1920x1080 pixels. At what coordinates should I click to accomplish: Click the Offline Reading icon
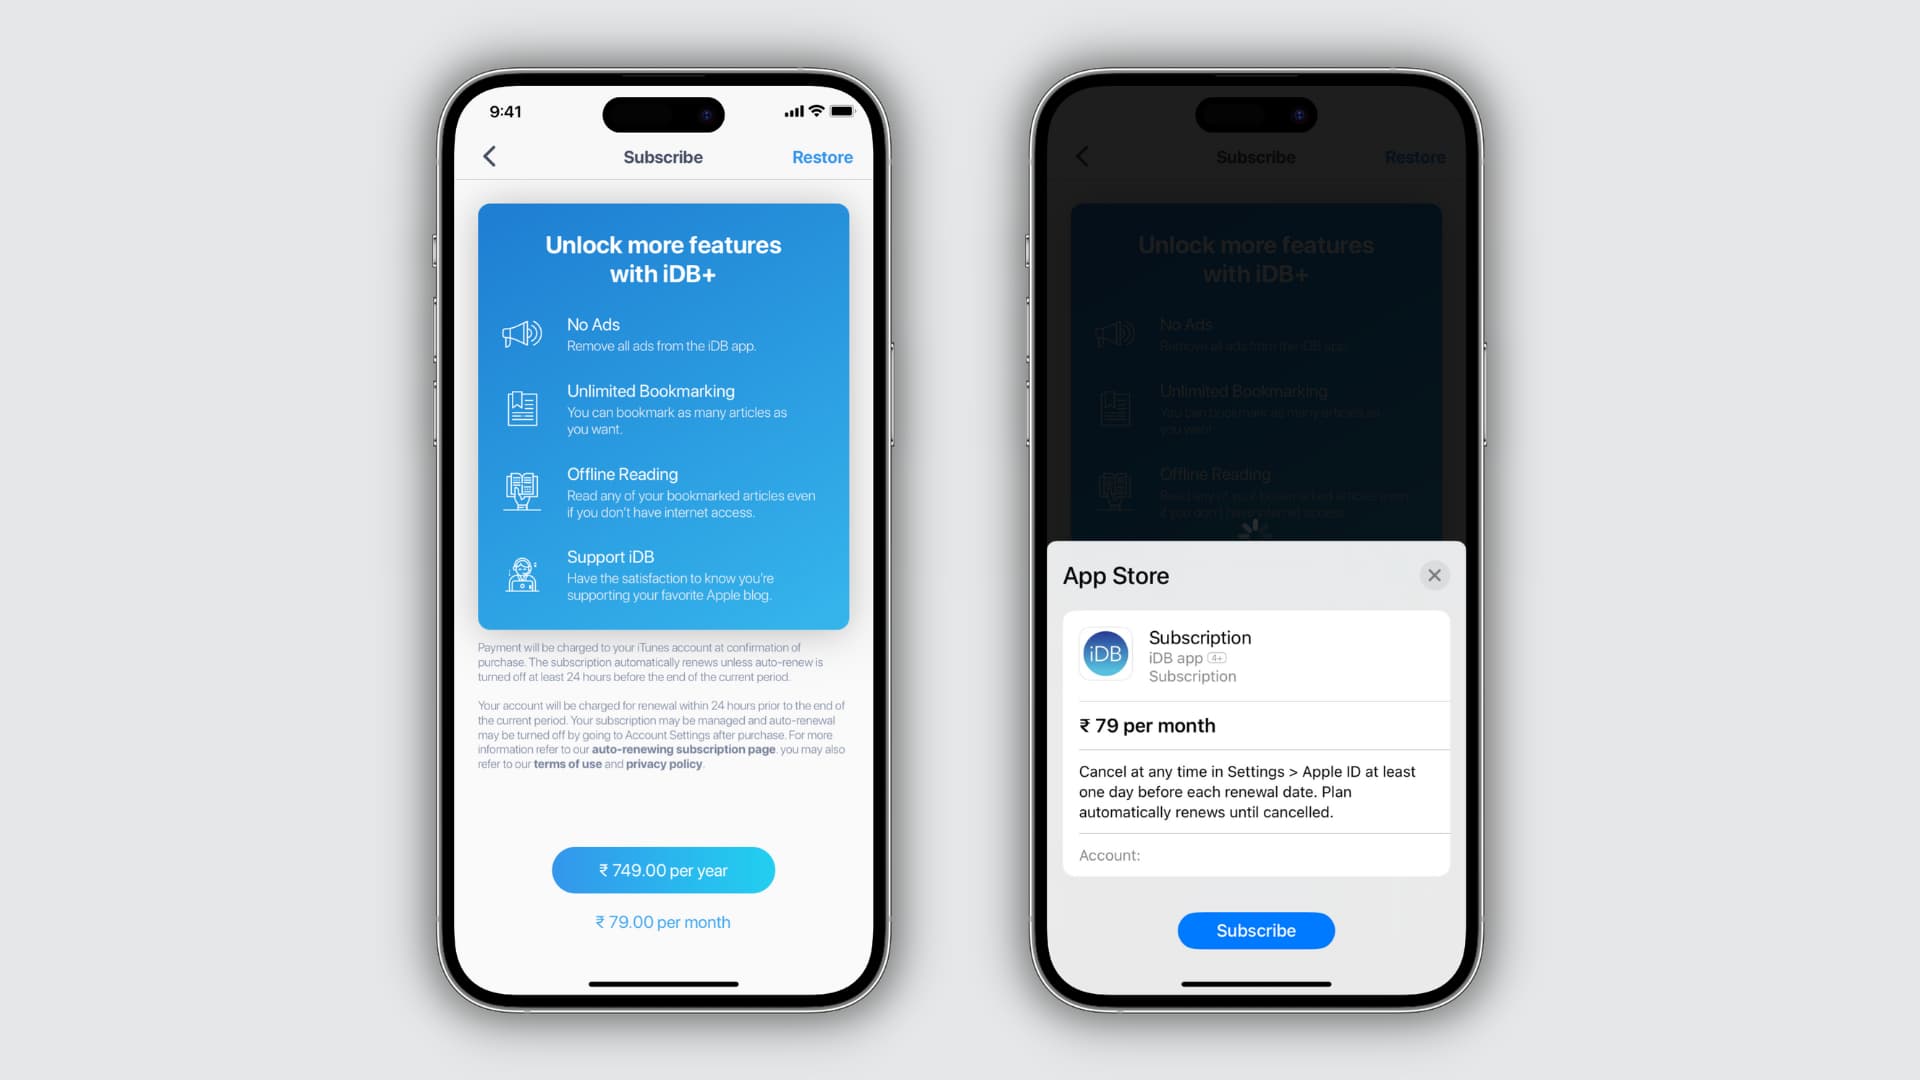(522, 489)
